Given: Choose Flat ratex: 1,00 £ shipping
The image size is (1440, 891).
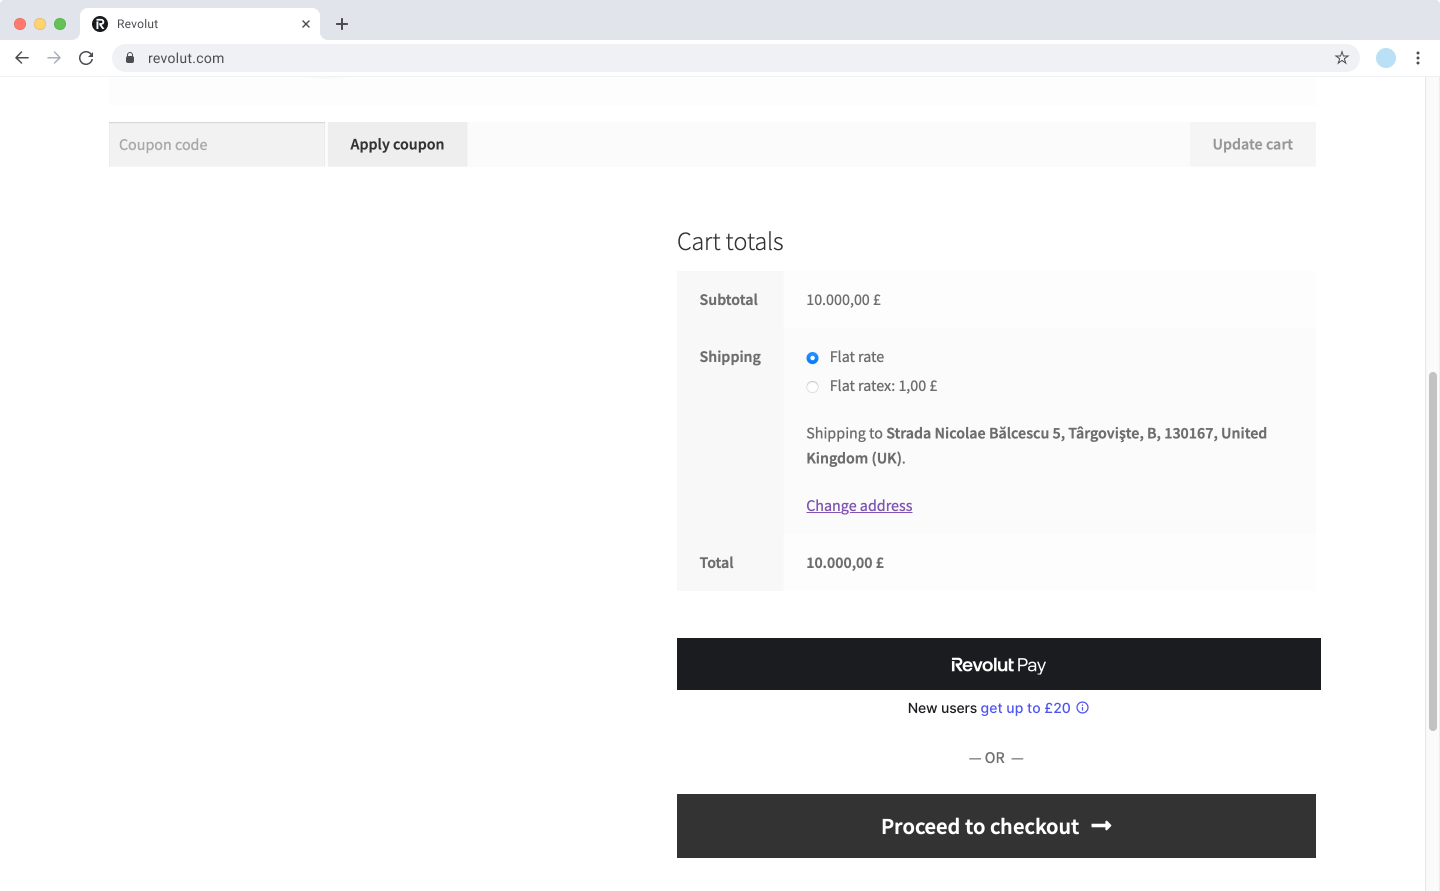Looking at the screenshot, I should [813, 387].
